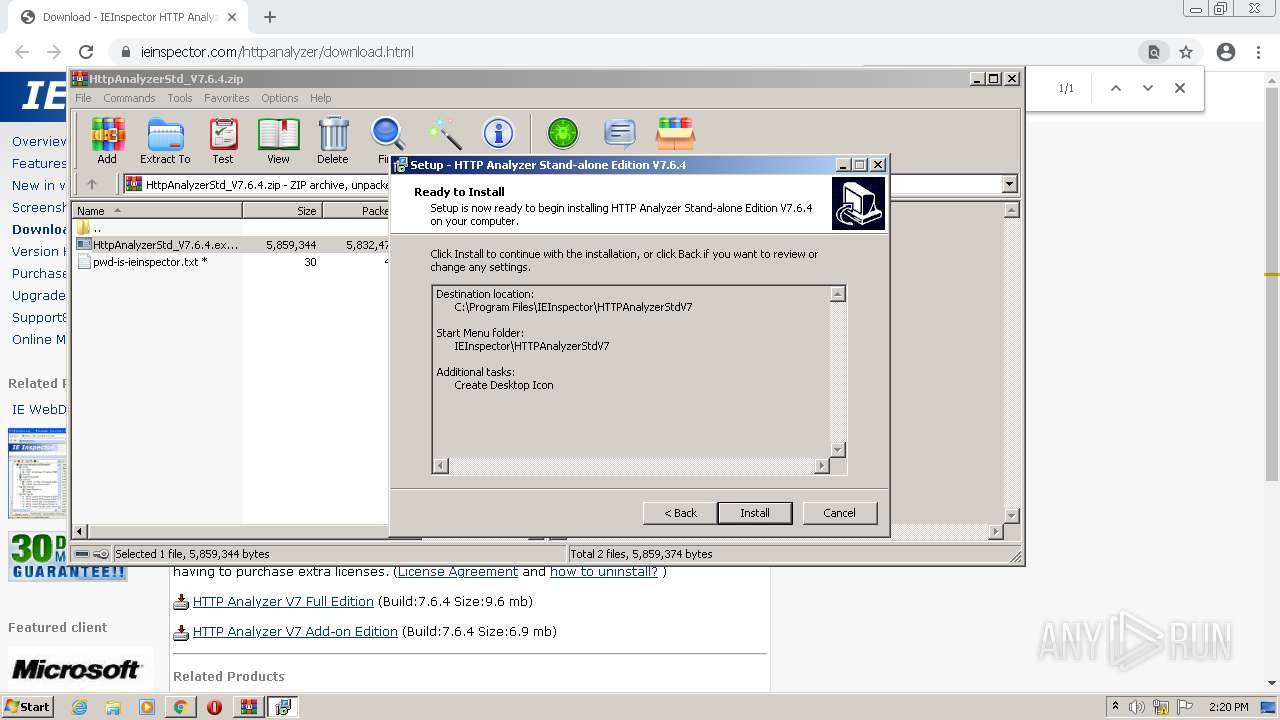This screenshot has width=1280, height=720.
Task: Click the View file icon in WinRAR
Action: click(x=278, y=140)
